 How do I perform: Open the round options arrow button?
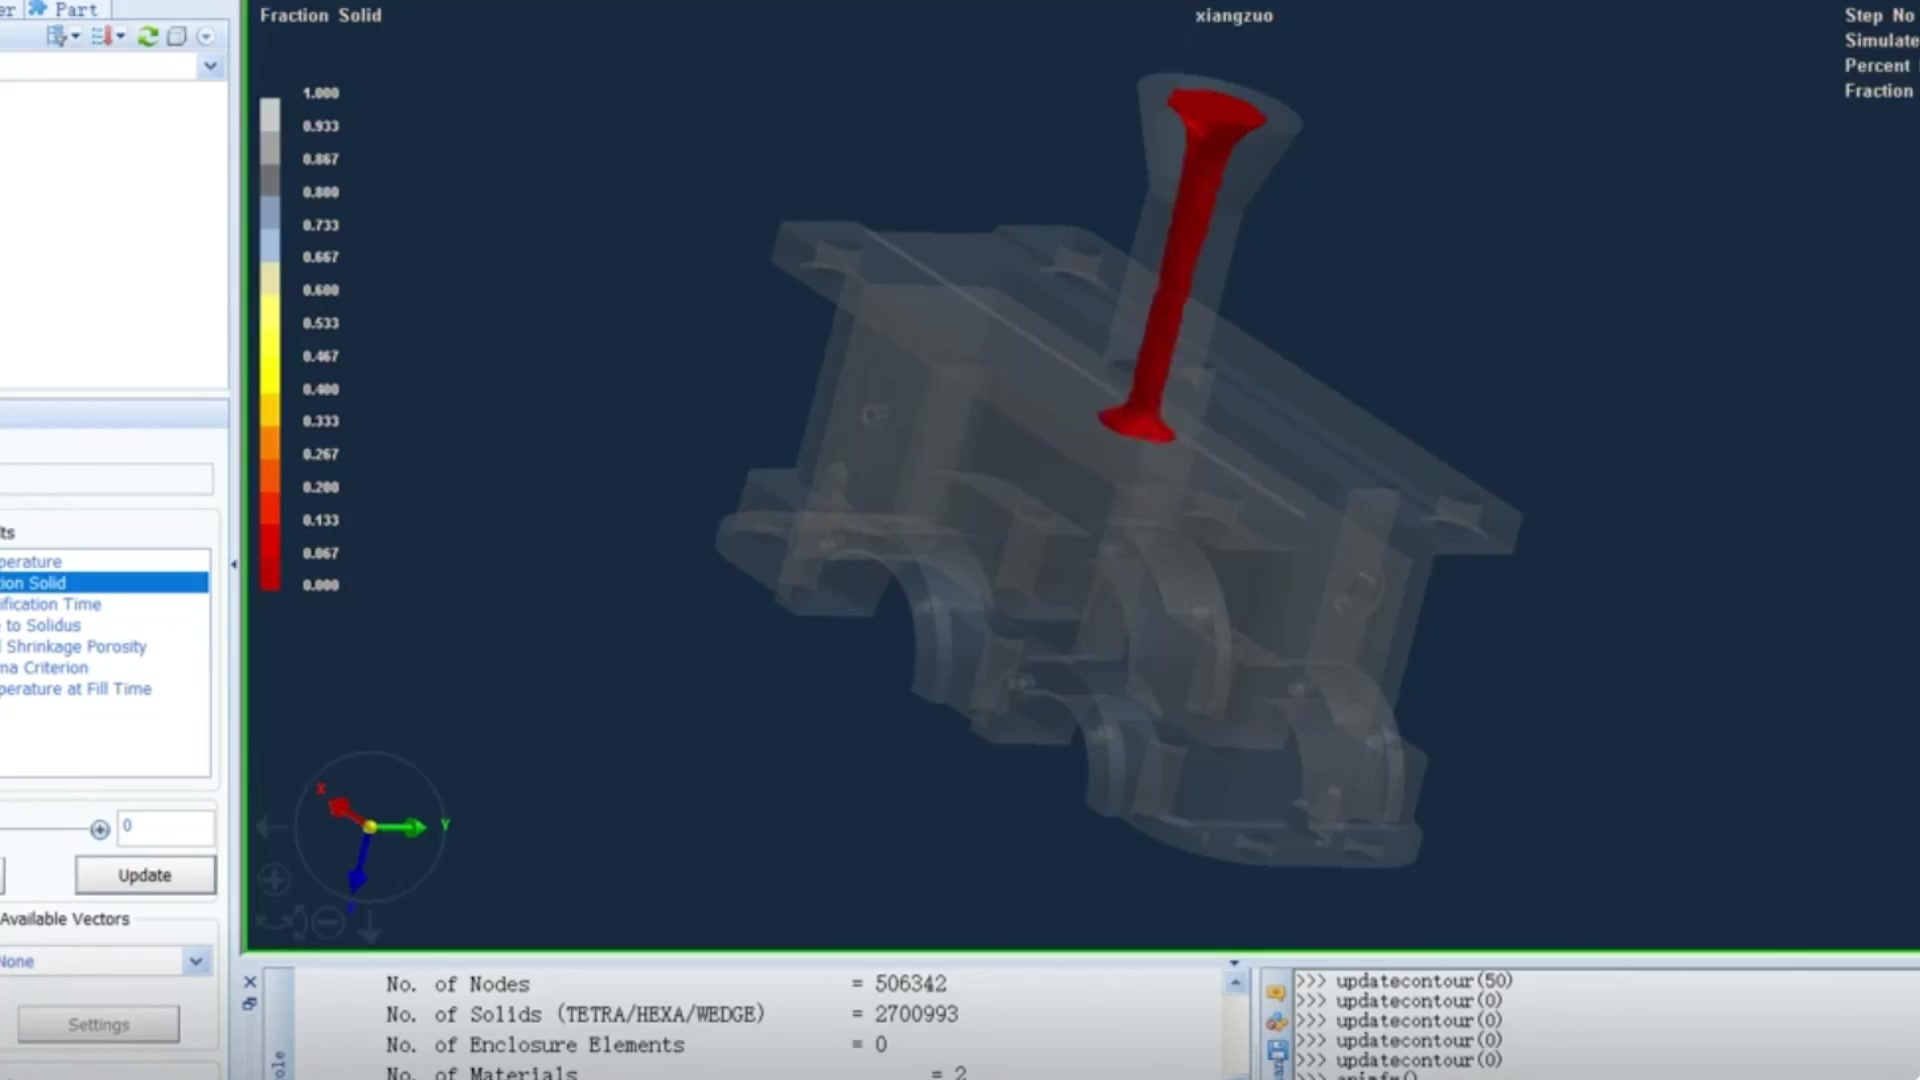(x=205, y=37)
